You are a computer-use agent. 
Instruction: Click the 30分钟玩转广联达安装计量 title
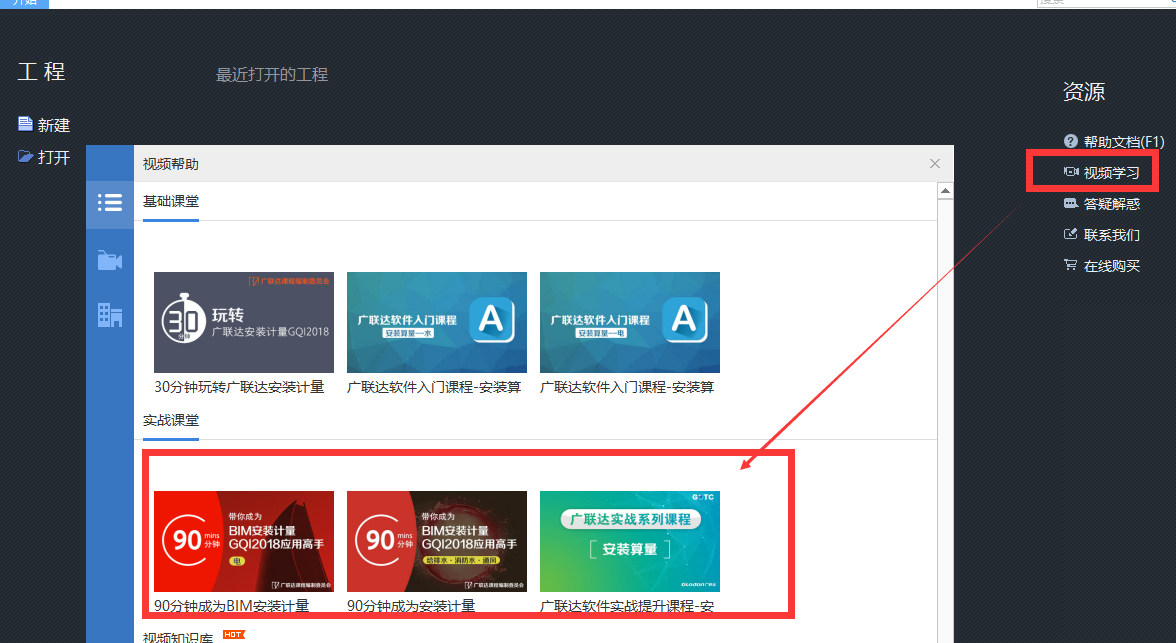point(239,387)
